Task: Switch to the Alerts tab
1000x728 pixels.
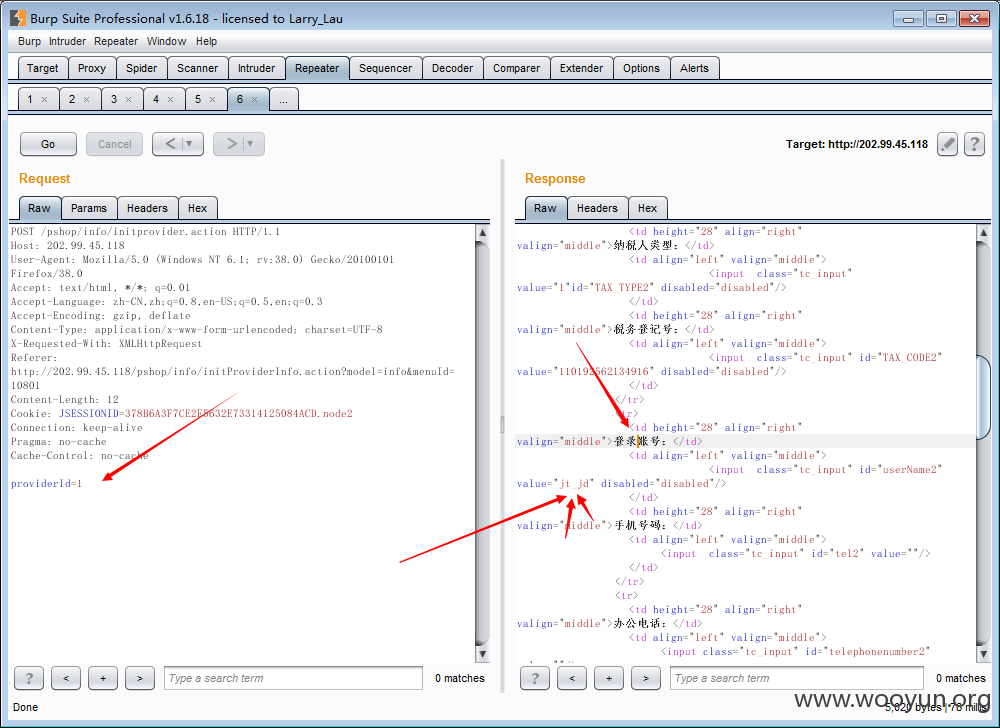Action: pos(695,68)
